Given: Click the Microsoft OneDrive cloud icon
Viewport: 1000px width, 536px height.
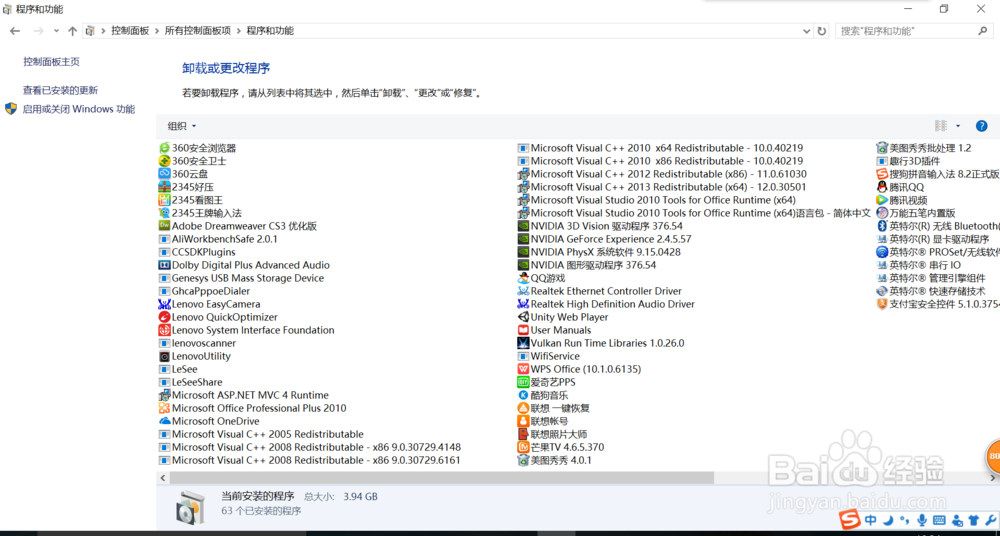Looking at the screenshot, I should [x=165, y=421].
